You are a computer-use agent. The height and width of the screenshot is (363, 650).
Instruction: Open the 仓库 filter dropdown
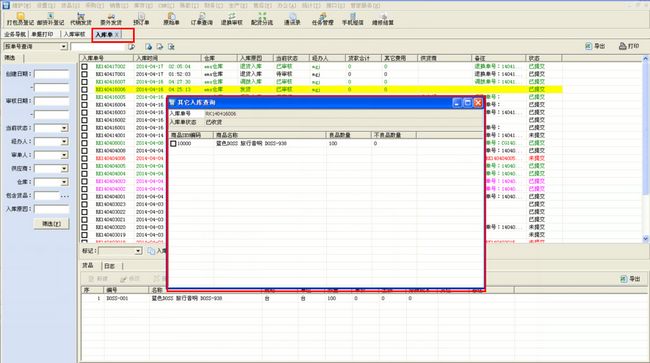click(64, 182)
